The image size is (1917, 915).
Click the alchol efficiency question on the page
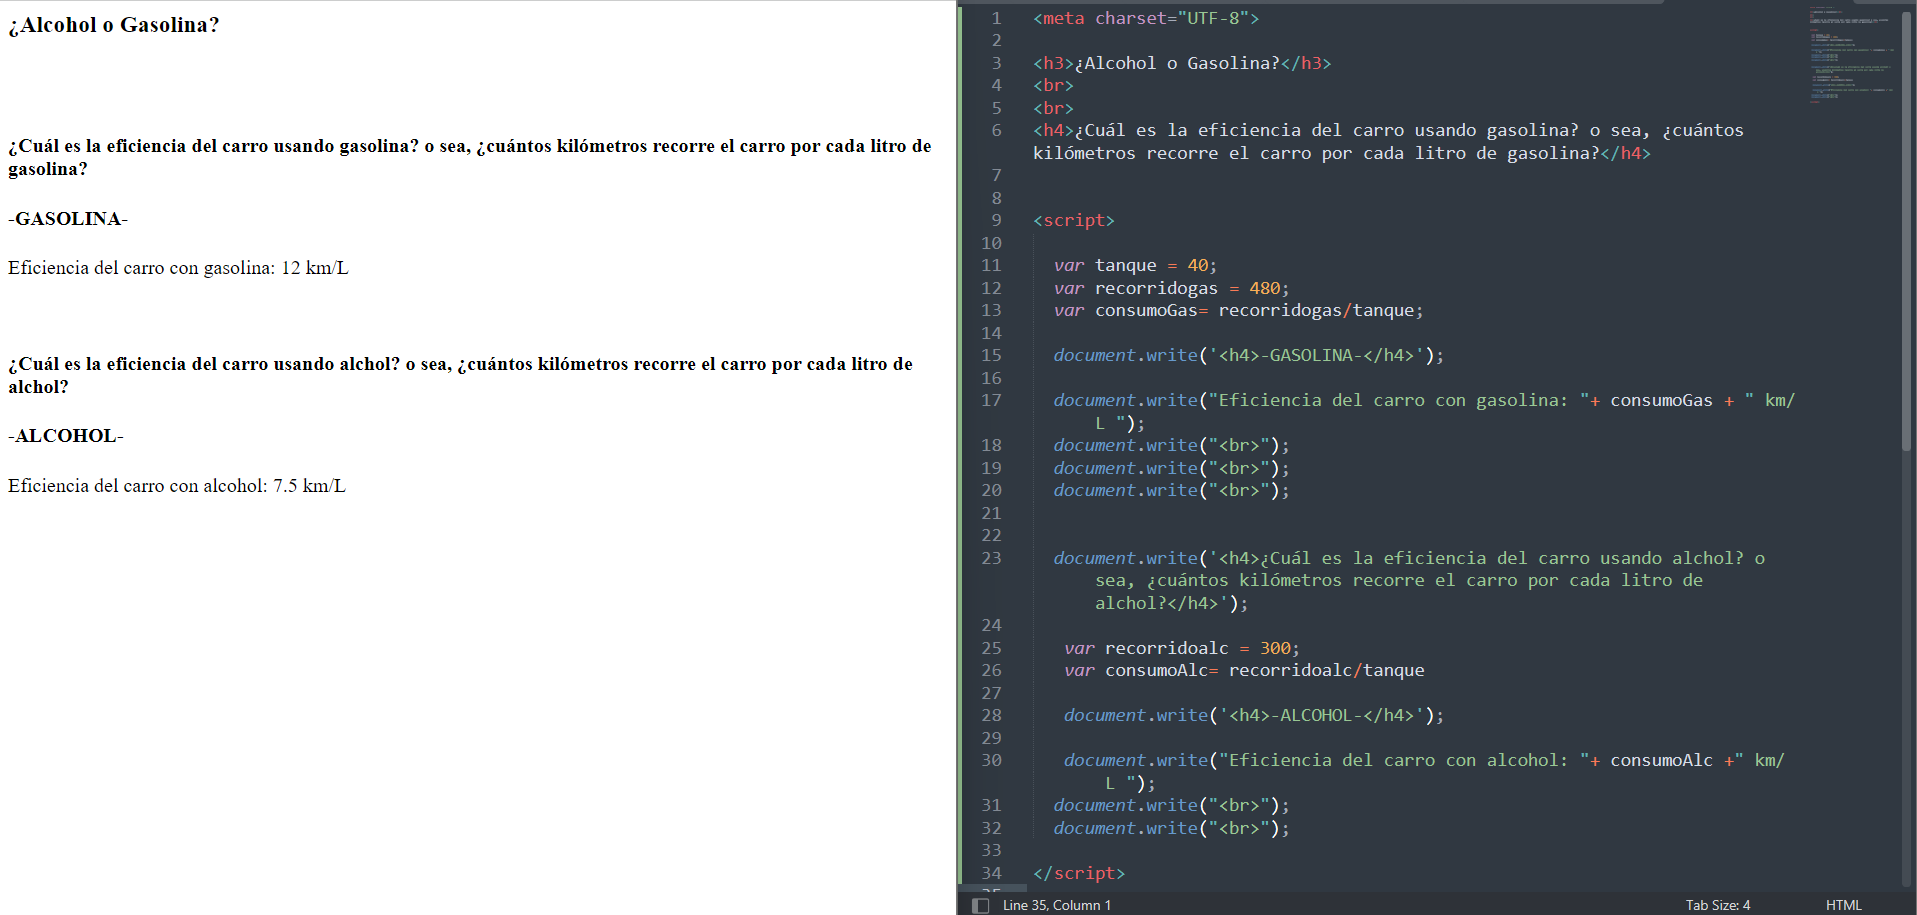pyautogui.click(x=460, y=375)
